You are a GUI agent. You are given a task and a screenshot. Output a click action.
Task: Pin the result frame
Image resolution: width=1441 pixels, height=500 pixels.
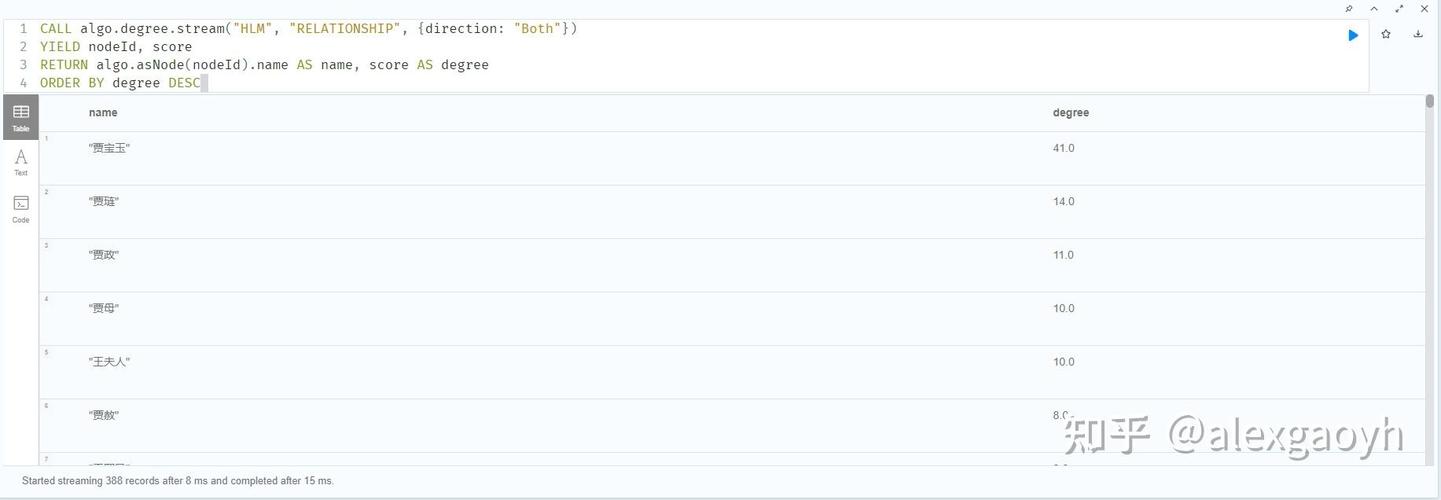(1349, 9)
